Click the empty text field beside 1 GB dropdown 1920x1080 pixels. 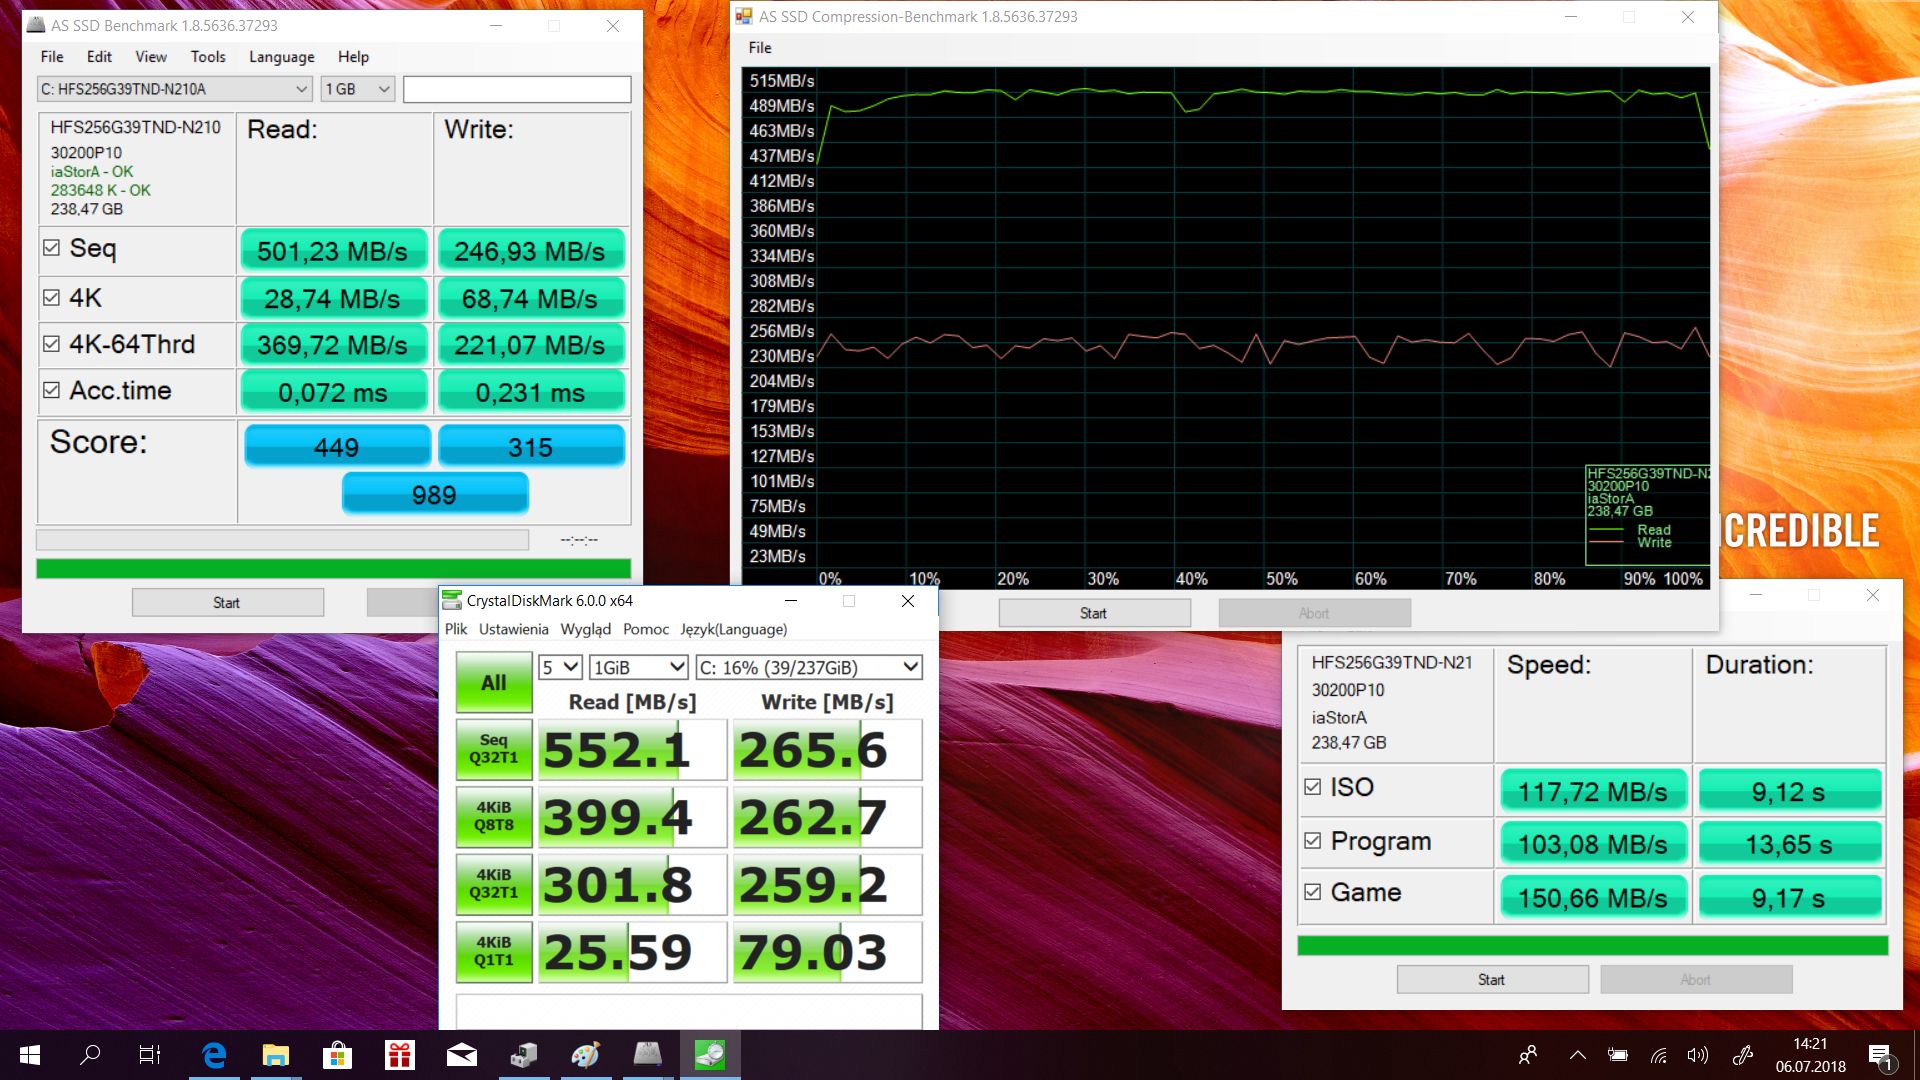(516, 89)
